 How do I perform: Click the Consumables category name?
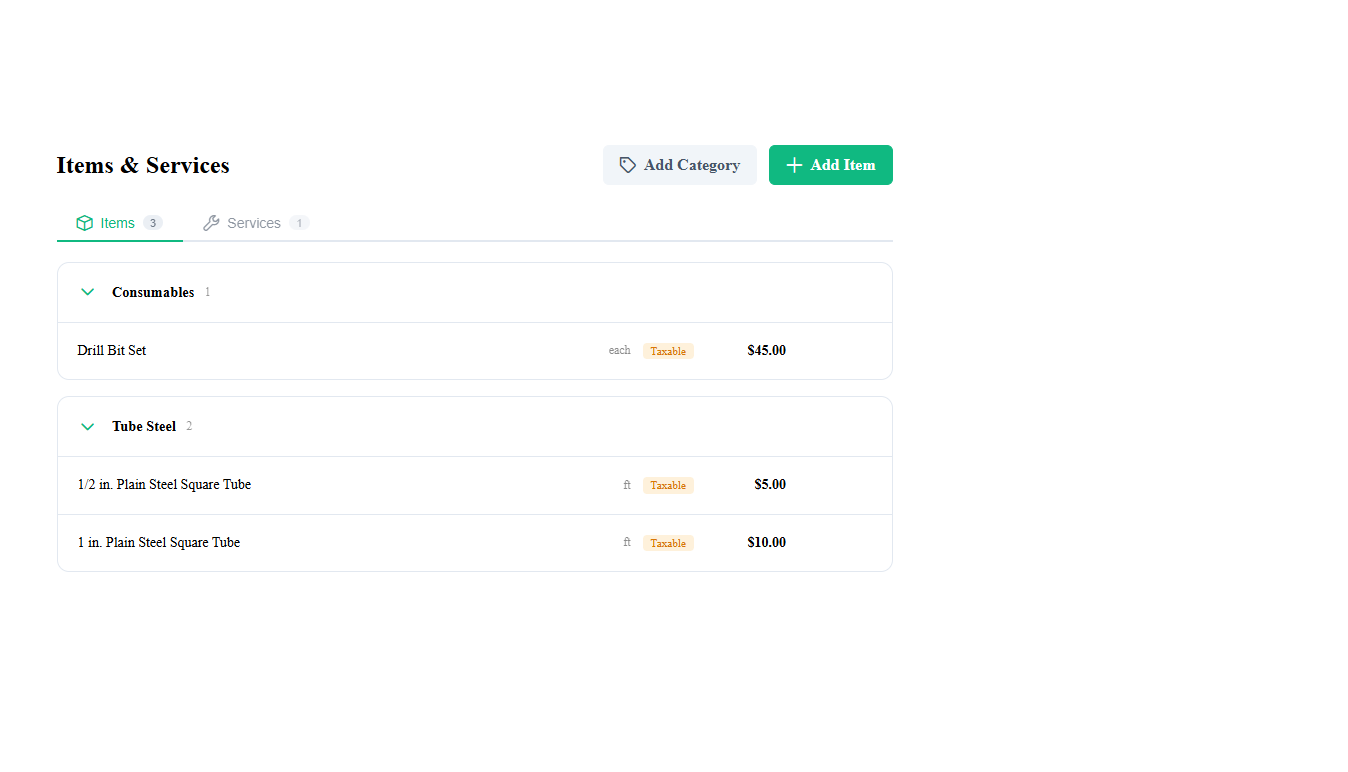point(153,292)
